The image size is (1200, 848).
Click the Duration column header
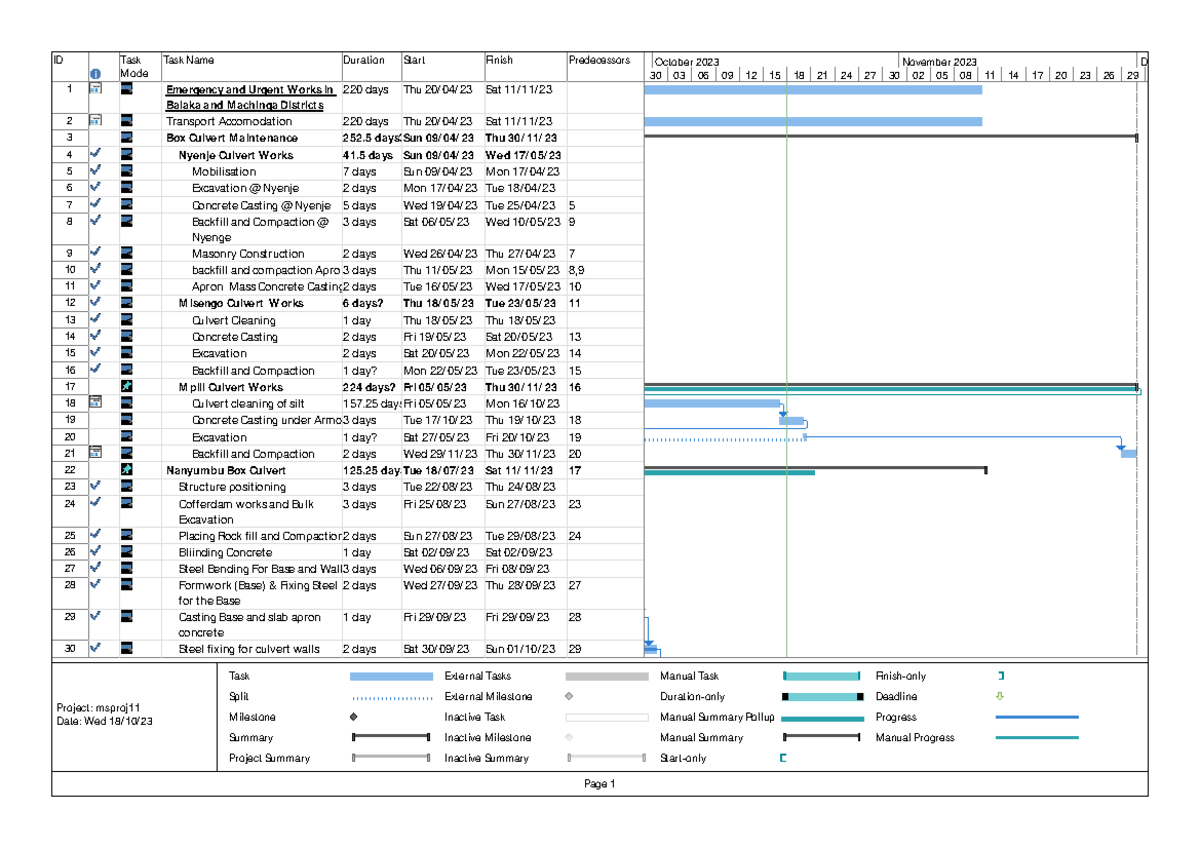pos(363,60)
